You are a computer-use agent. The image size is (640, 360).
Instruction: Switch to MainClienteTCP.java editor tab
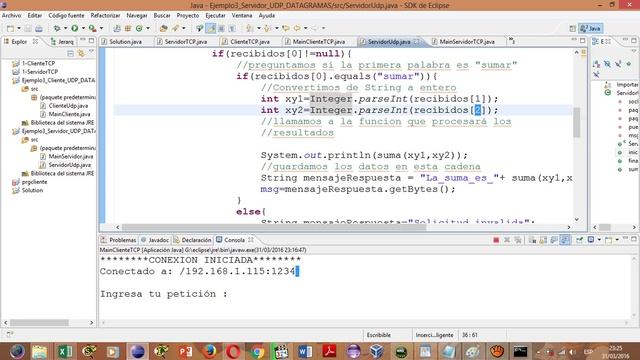click(x=319, y=42)
